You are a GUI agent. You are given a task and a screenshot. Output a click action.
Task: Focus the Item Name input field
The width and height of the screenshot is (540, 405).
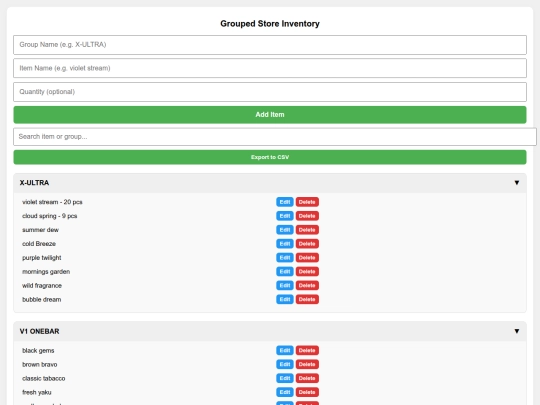[x=270, y=68]
